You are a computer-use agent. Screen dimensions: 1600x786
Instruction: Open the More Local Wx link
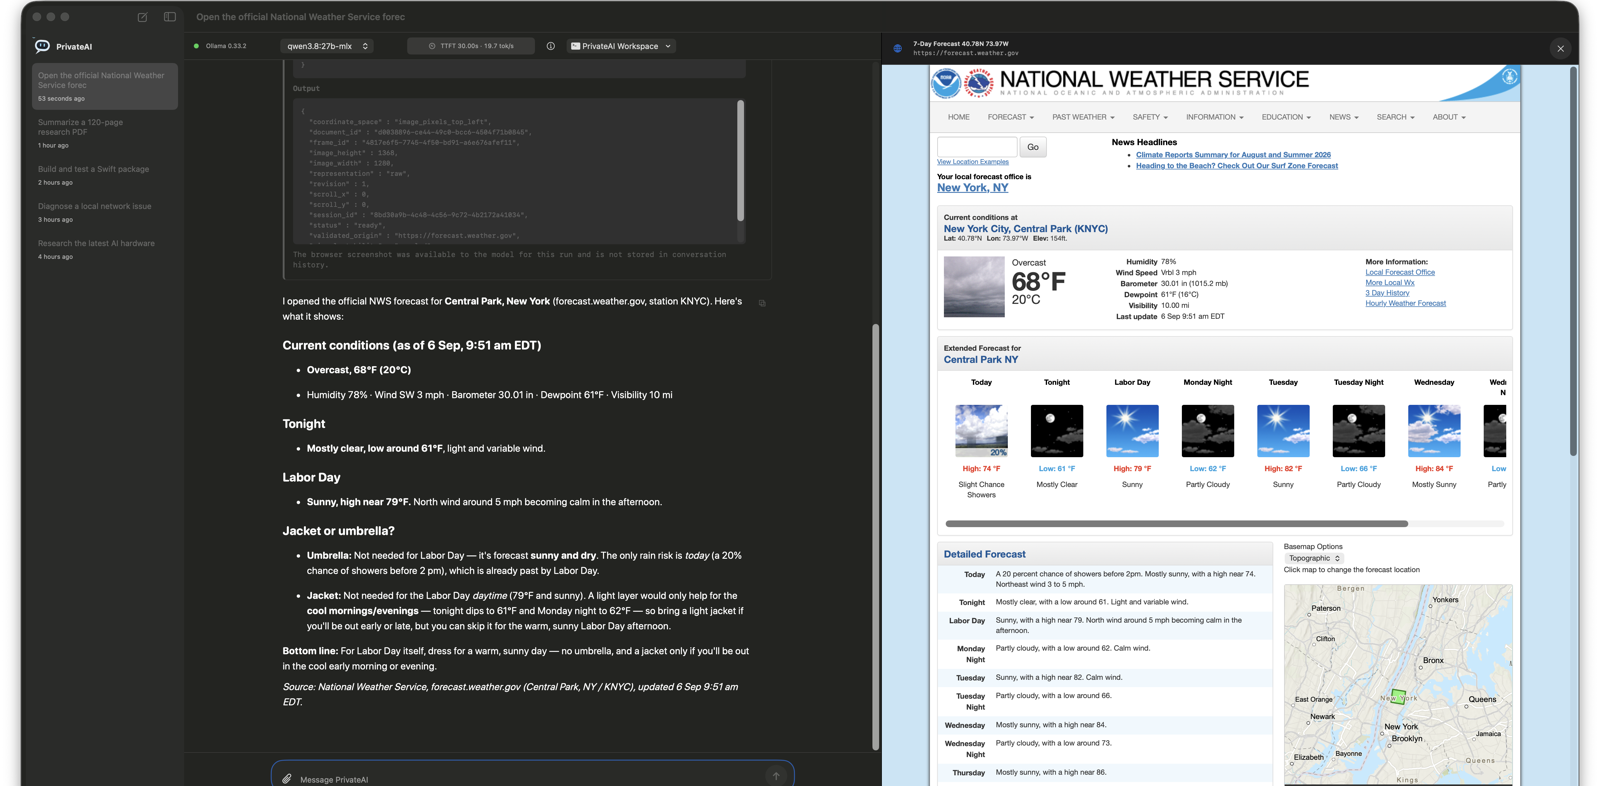click(x=1390, y=283)
